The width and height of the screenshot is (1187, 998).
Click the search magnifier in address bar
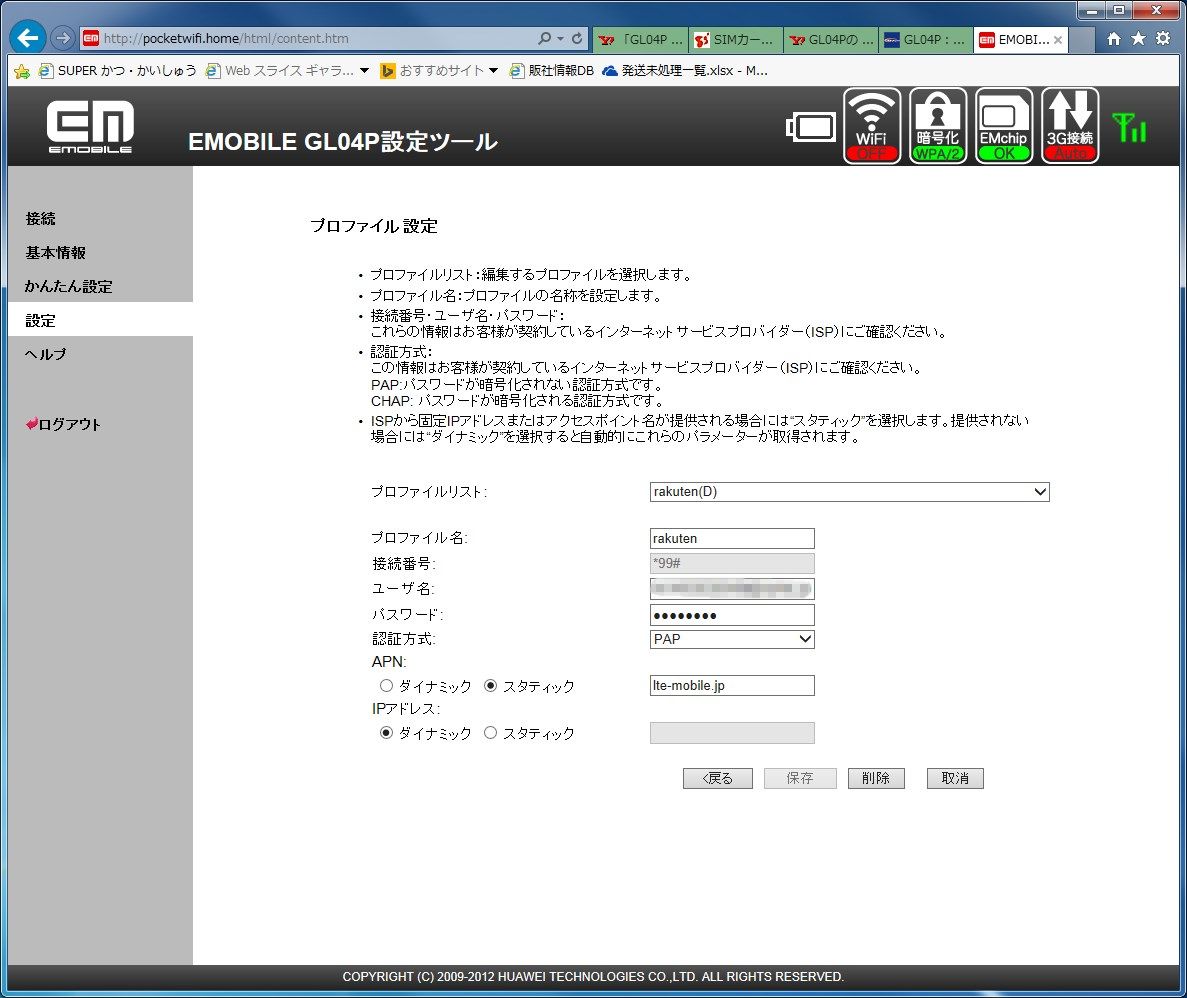pyautogui.click(x=545, y=38)
